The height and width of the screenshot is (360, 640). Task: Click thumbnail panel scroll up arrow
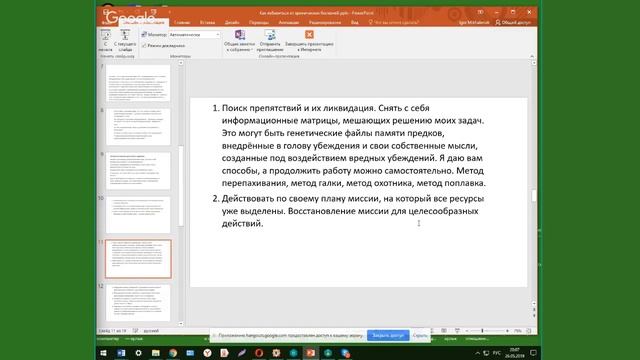181,63
